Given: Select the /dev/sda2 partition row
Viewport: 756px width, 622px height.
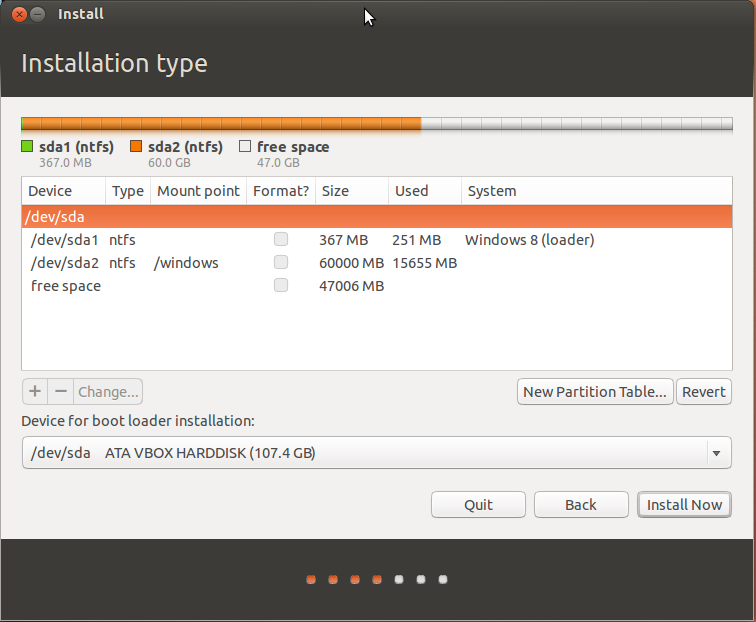Looking at the screenshot, I should (x=377, y=263).
